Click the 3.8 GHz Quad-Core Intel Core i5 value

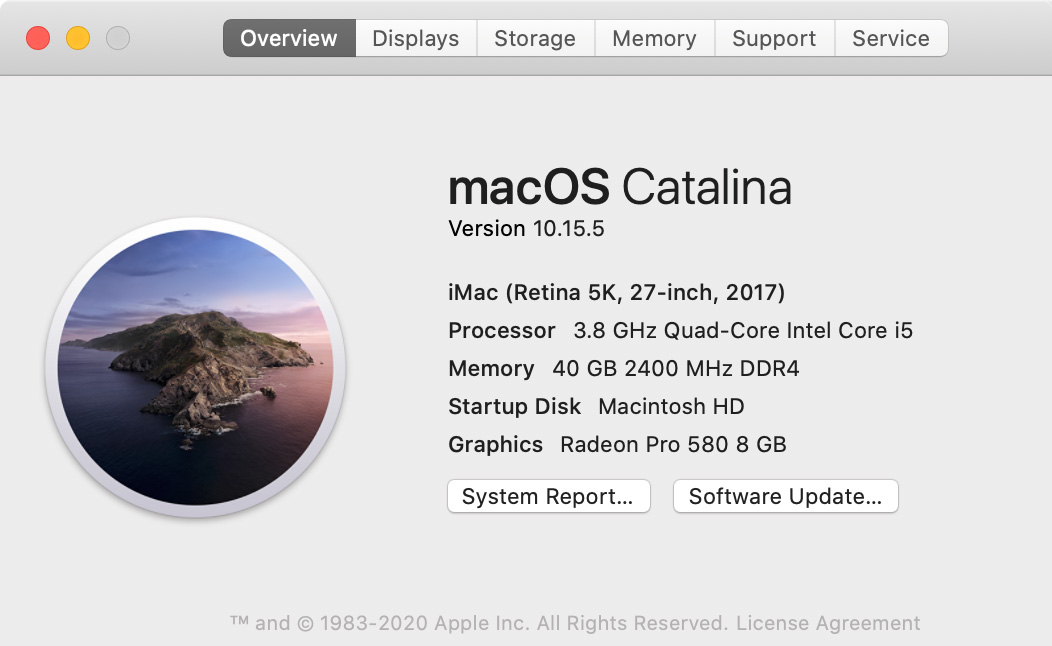743,331
